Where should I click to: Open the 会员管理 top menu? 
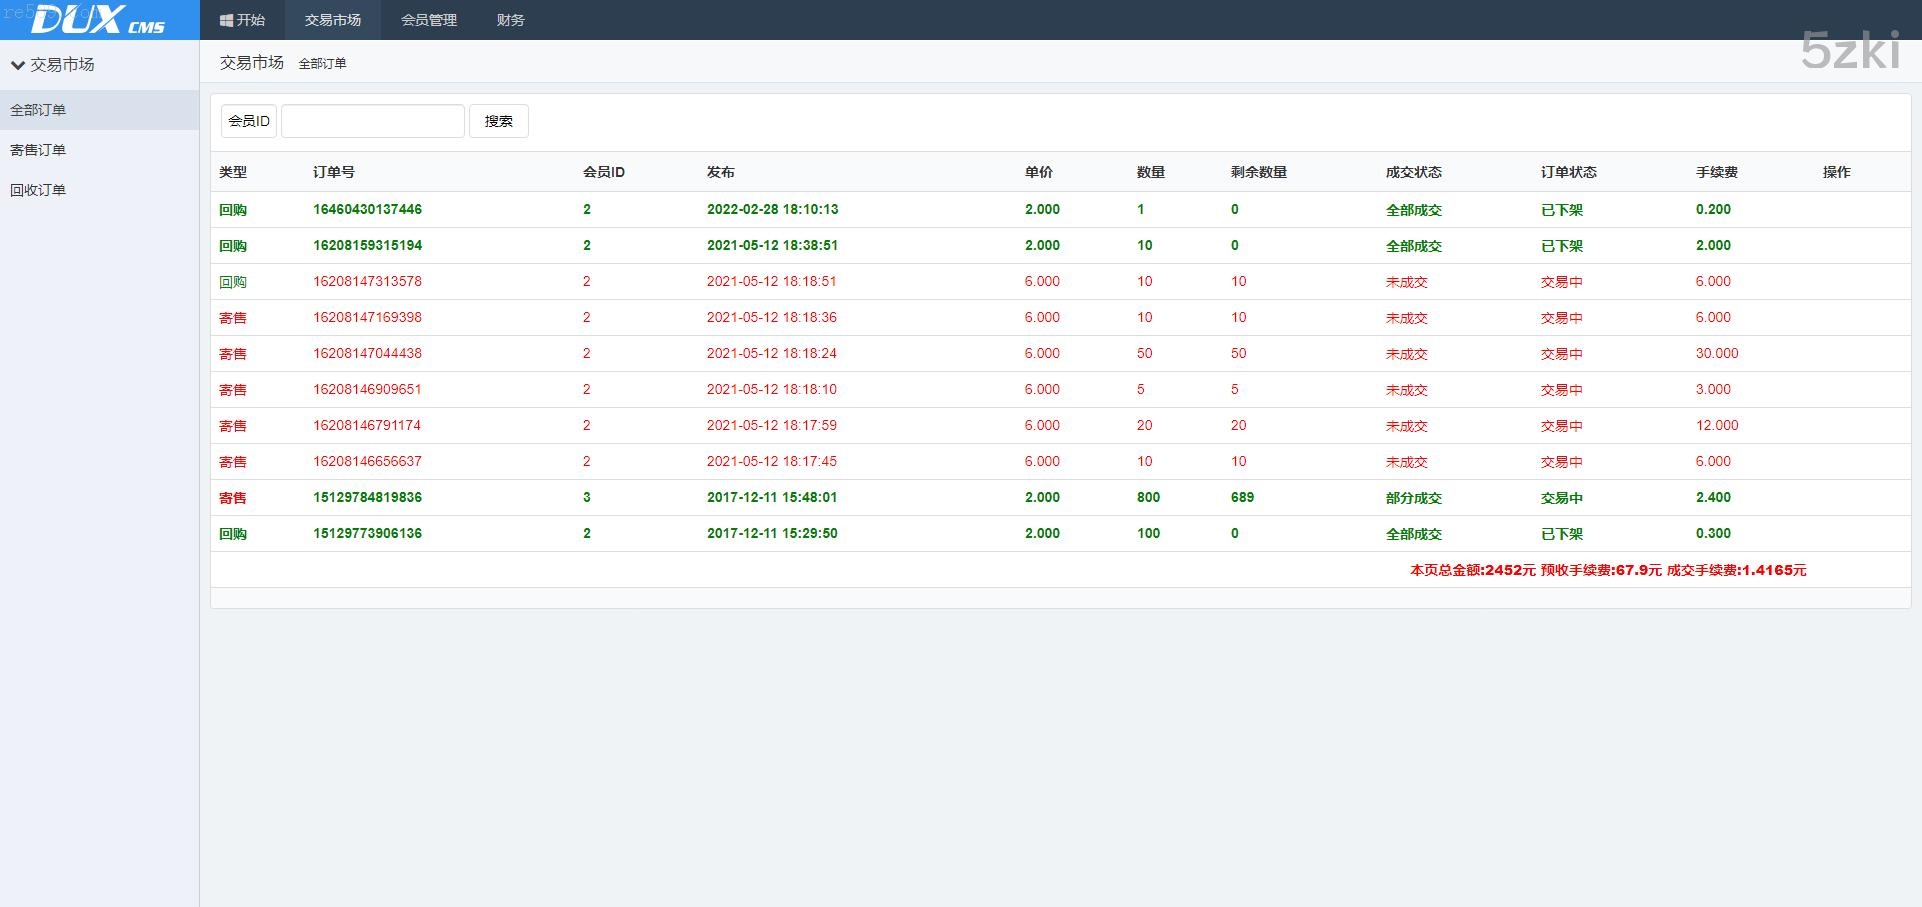coord(428,20)
